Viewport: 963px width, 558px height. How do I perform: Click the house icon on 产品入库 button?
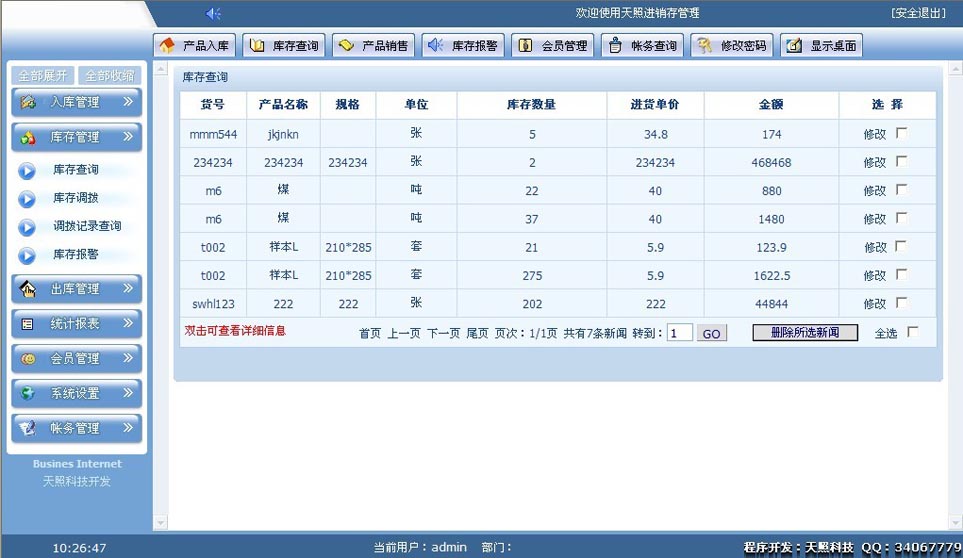tap(166, 45)
